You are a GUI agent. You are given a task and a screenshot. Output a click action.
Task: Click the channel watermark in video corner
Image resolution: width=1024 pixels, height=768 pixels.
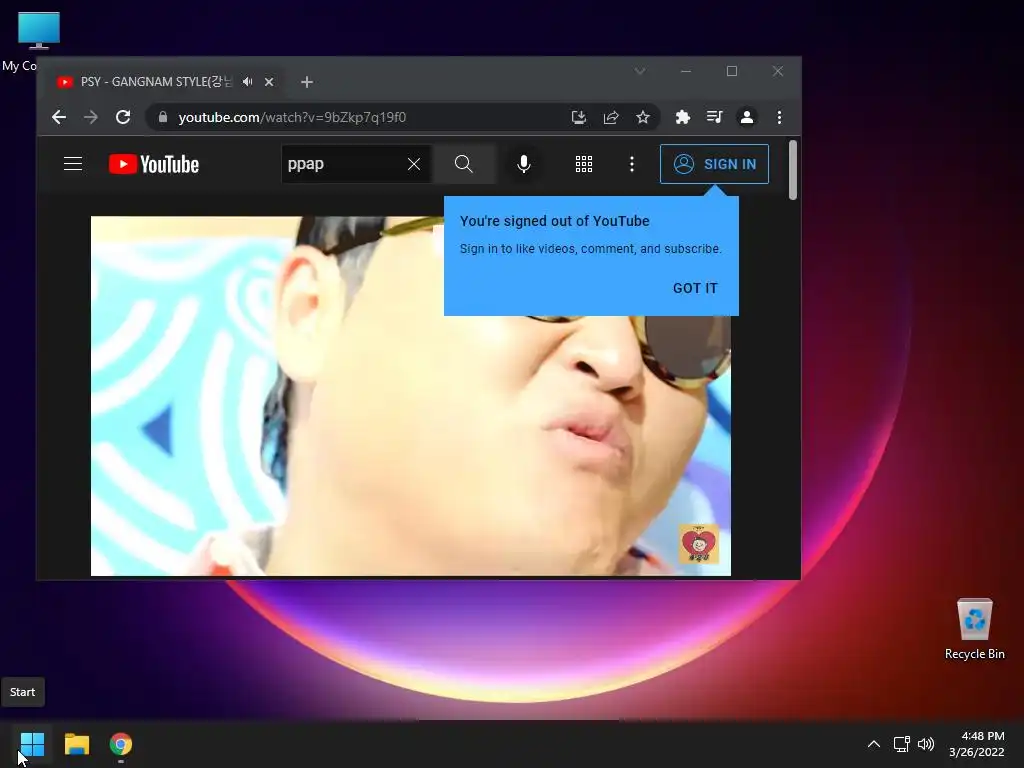pyautogui.click(x=699, y=543)
